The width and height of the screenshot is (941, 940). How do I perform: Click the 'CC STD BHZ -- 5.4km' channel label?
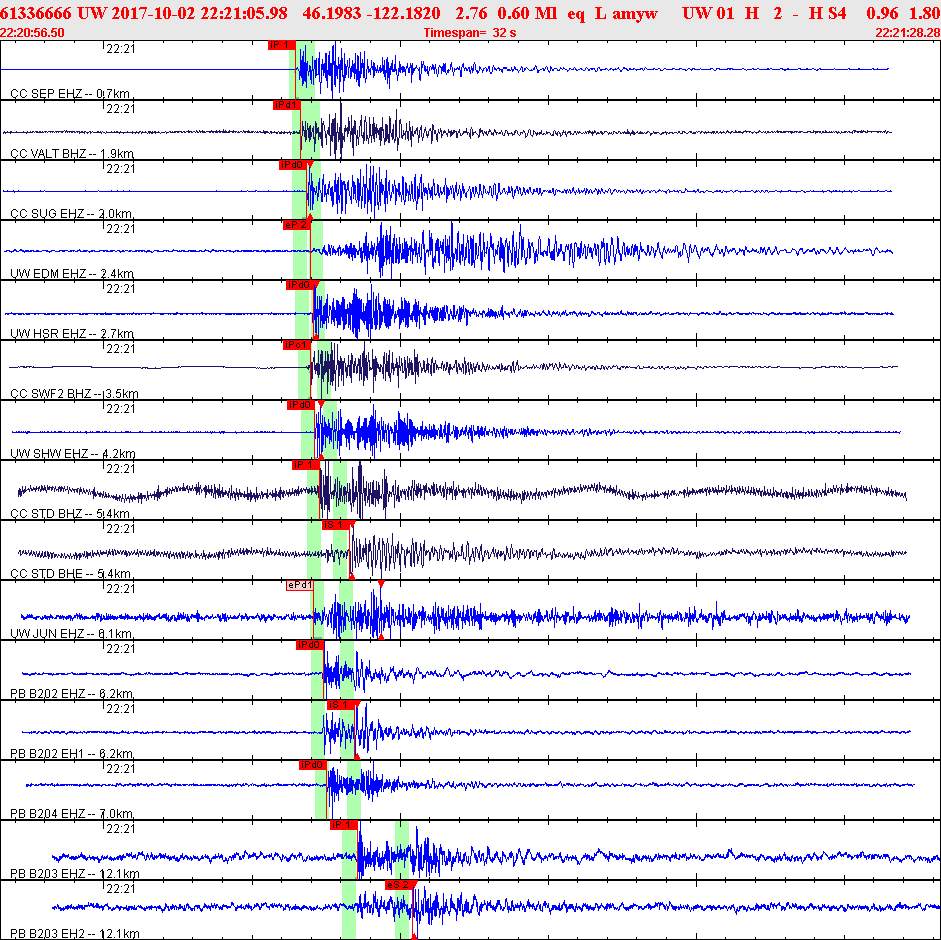pos(70,514)
